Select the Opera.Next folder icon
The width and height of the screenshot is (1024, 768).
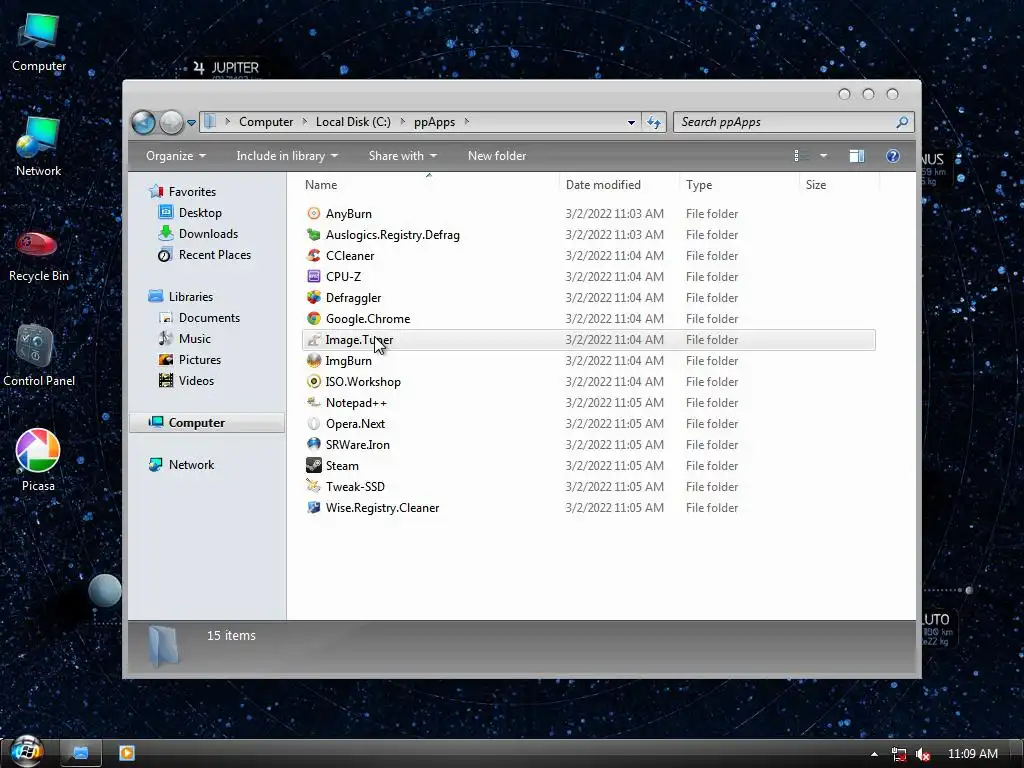point(313,423)
